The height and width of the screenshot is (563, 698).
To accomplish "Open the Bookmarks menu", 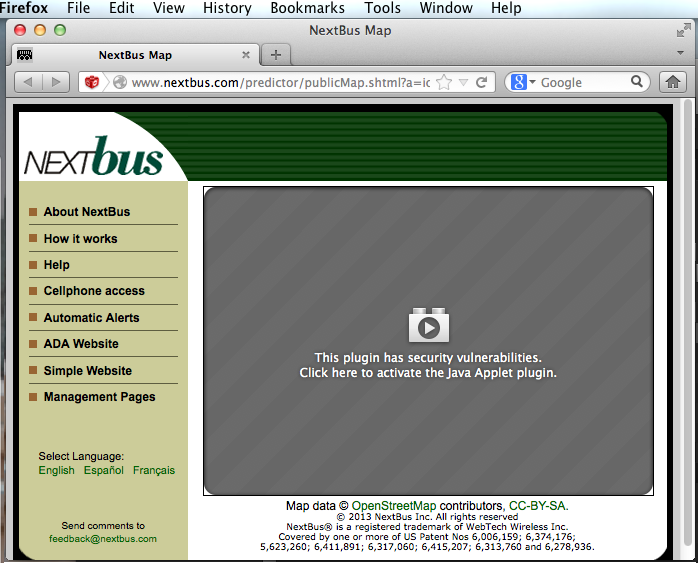I will (307, 8).
